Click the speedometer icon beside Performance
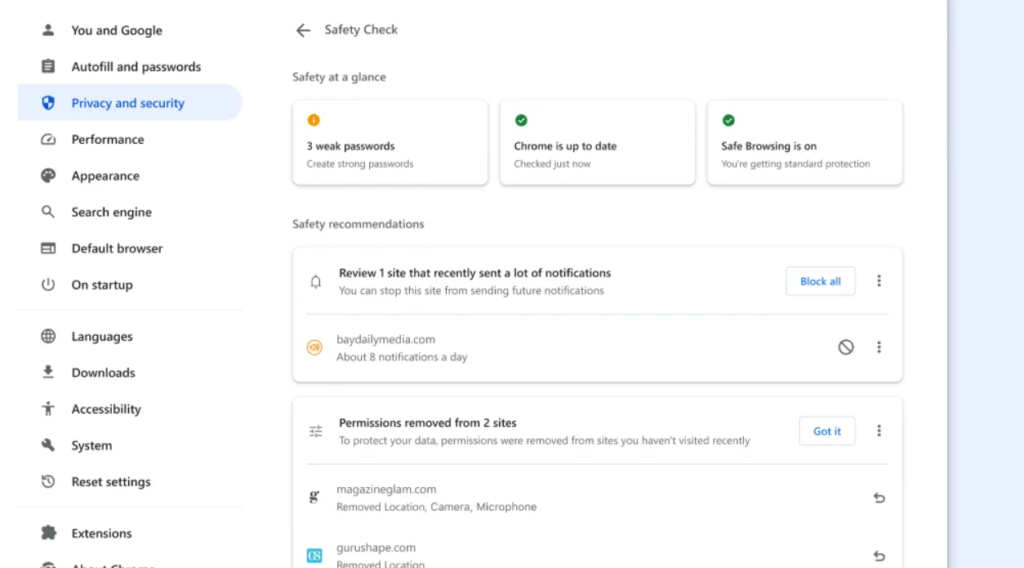 coord(48,139)
